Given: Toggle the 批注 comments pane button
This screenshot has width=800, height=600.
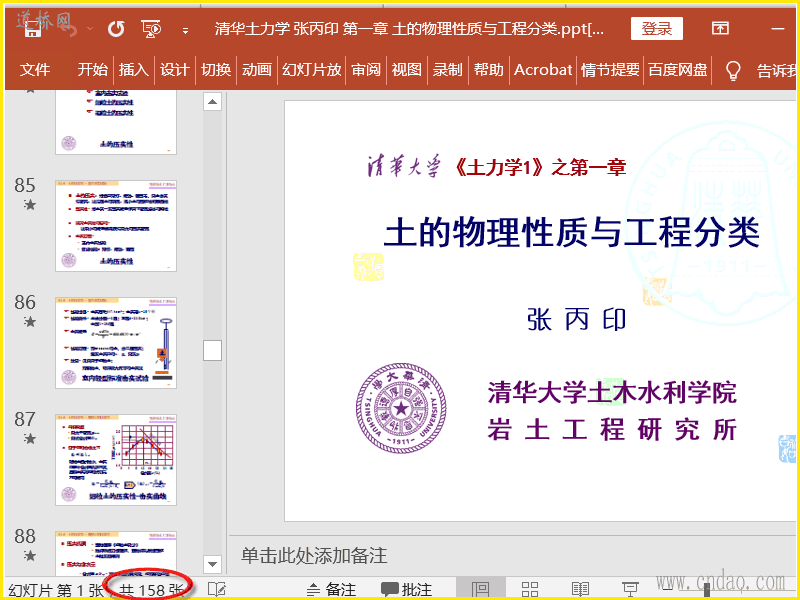Looking at the screenshot, I should point(407,590).
